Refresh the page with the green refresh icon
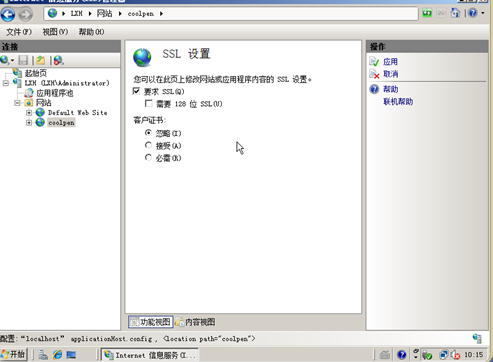The width and height of the screenshot is (493, 362). [x=427, y=13]
